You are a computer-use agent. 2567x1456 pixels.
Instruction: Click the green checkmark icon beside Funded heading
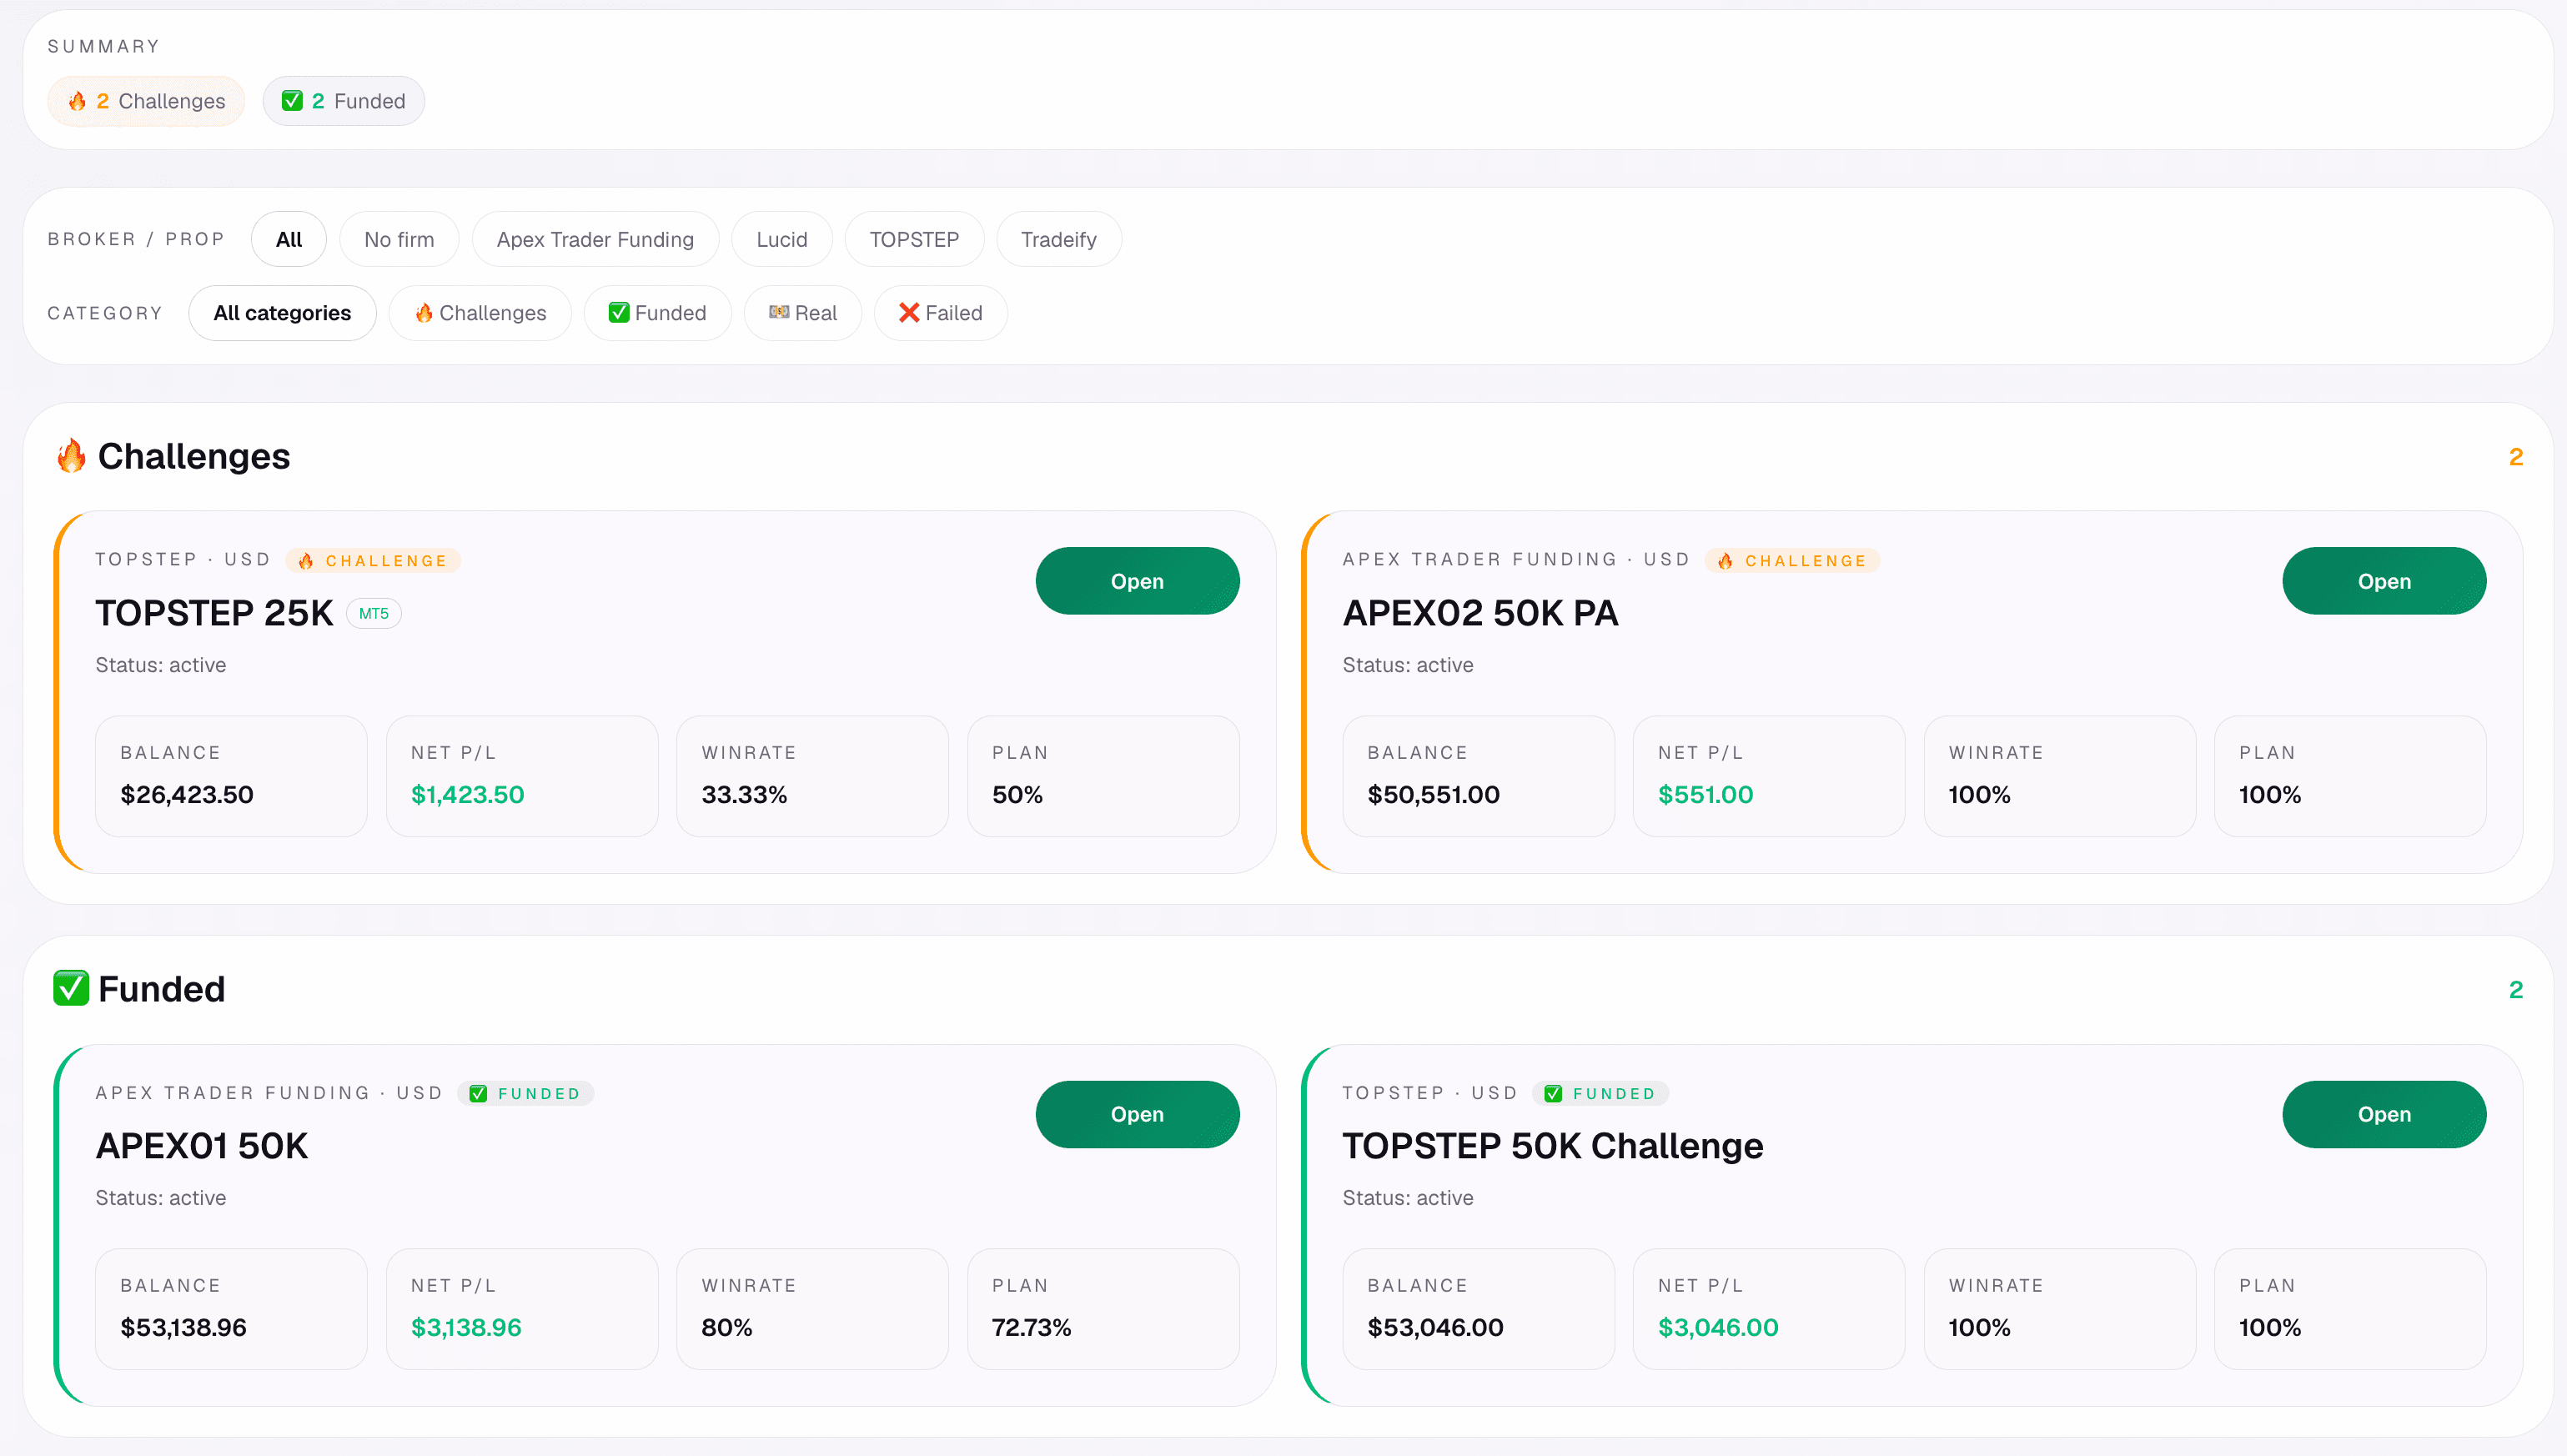point(71,988)
